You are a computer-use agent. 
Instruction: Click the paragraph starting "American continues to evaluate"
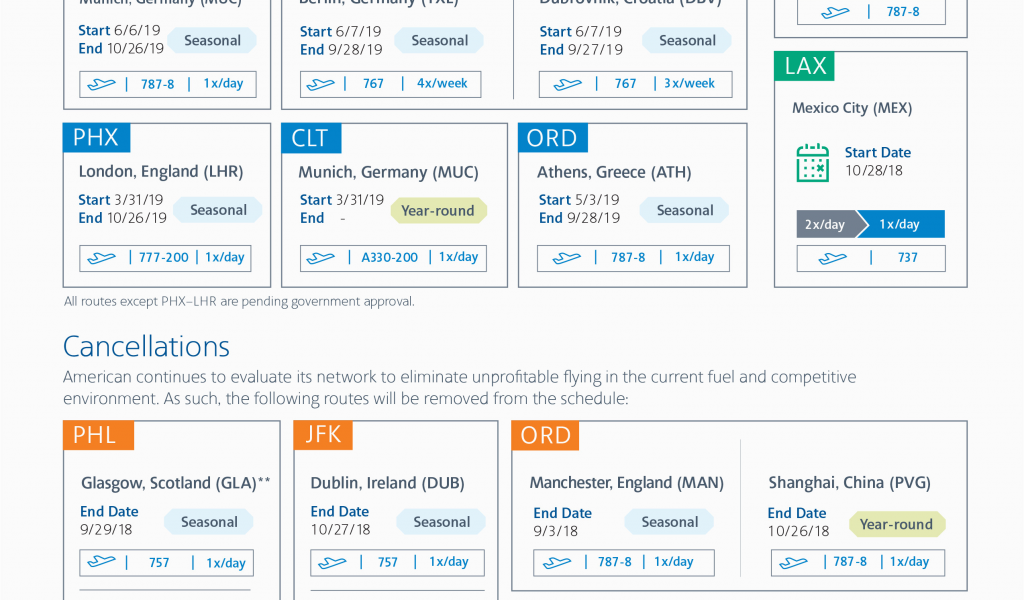[459, 388]
